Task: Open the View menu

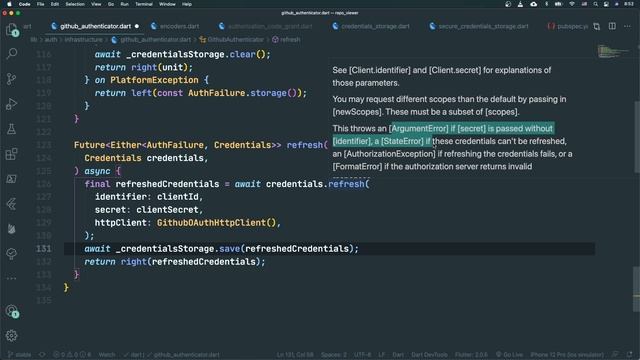Action: pyautogui.click(x=96, y=4)
